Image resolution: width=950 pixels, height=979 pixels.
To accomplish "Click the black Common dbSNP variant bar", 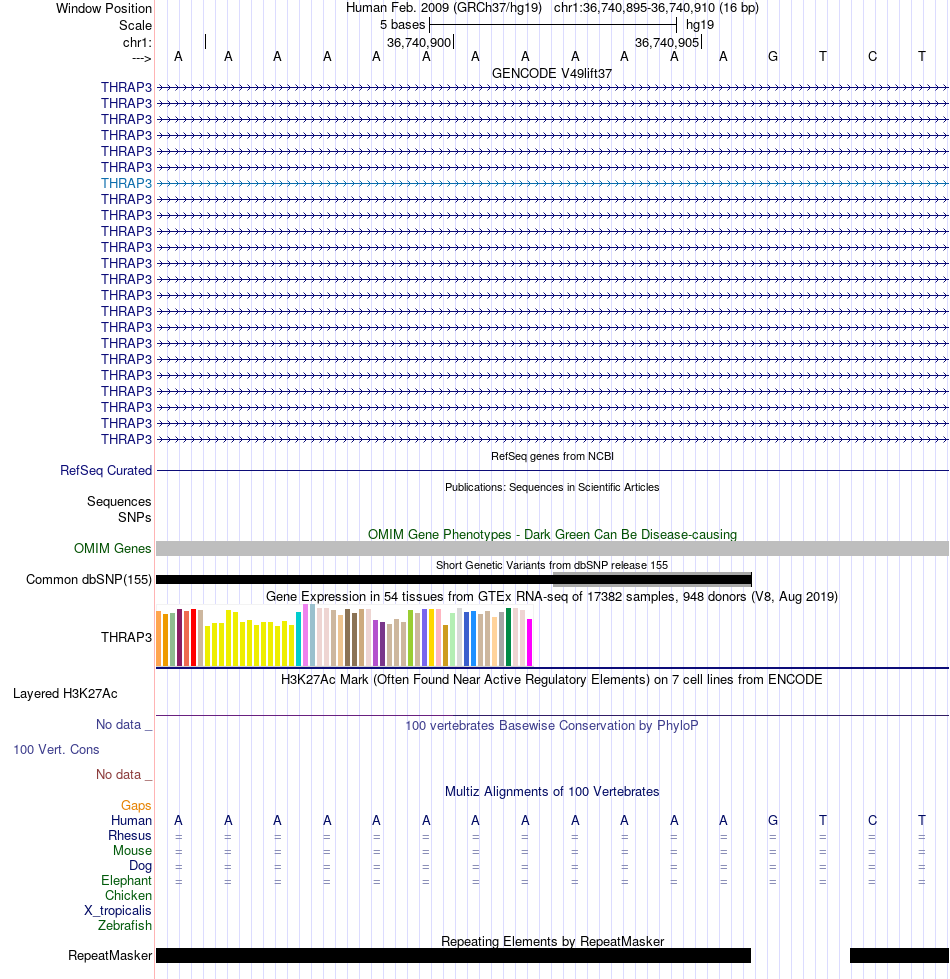I will (x=454, y=580).
